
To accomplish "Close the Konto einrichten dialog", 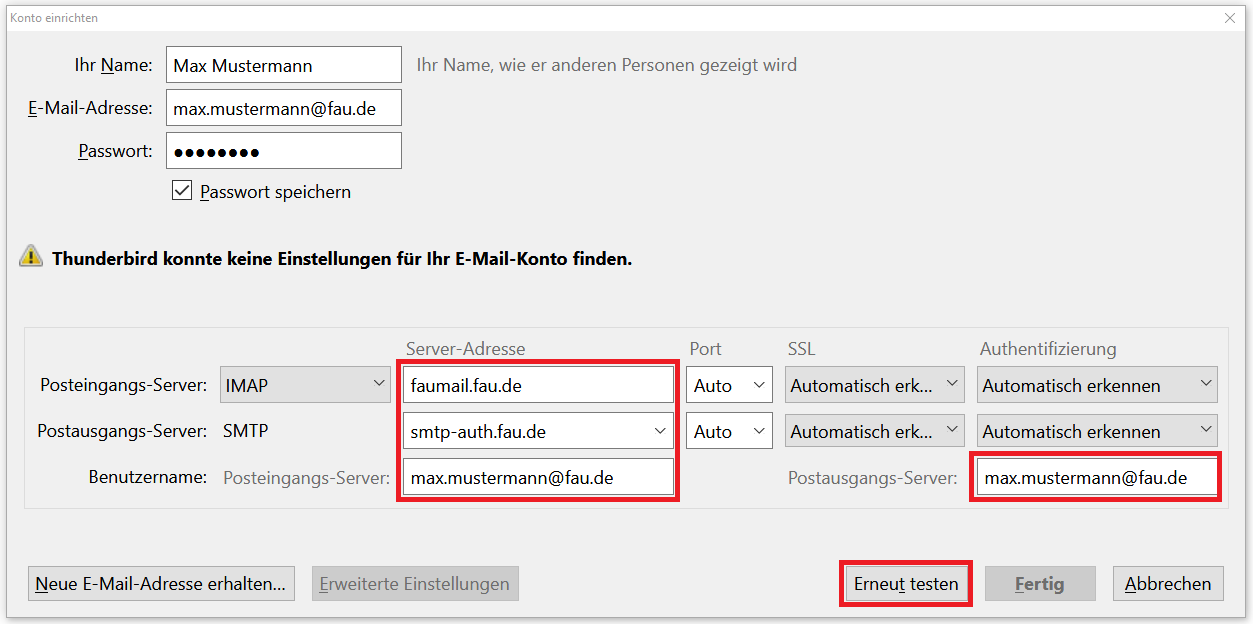I will pyautogui.click(x=1229, y=18).
